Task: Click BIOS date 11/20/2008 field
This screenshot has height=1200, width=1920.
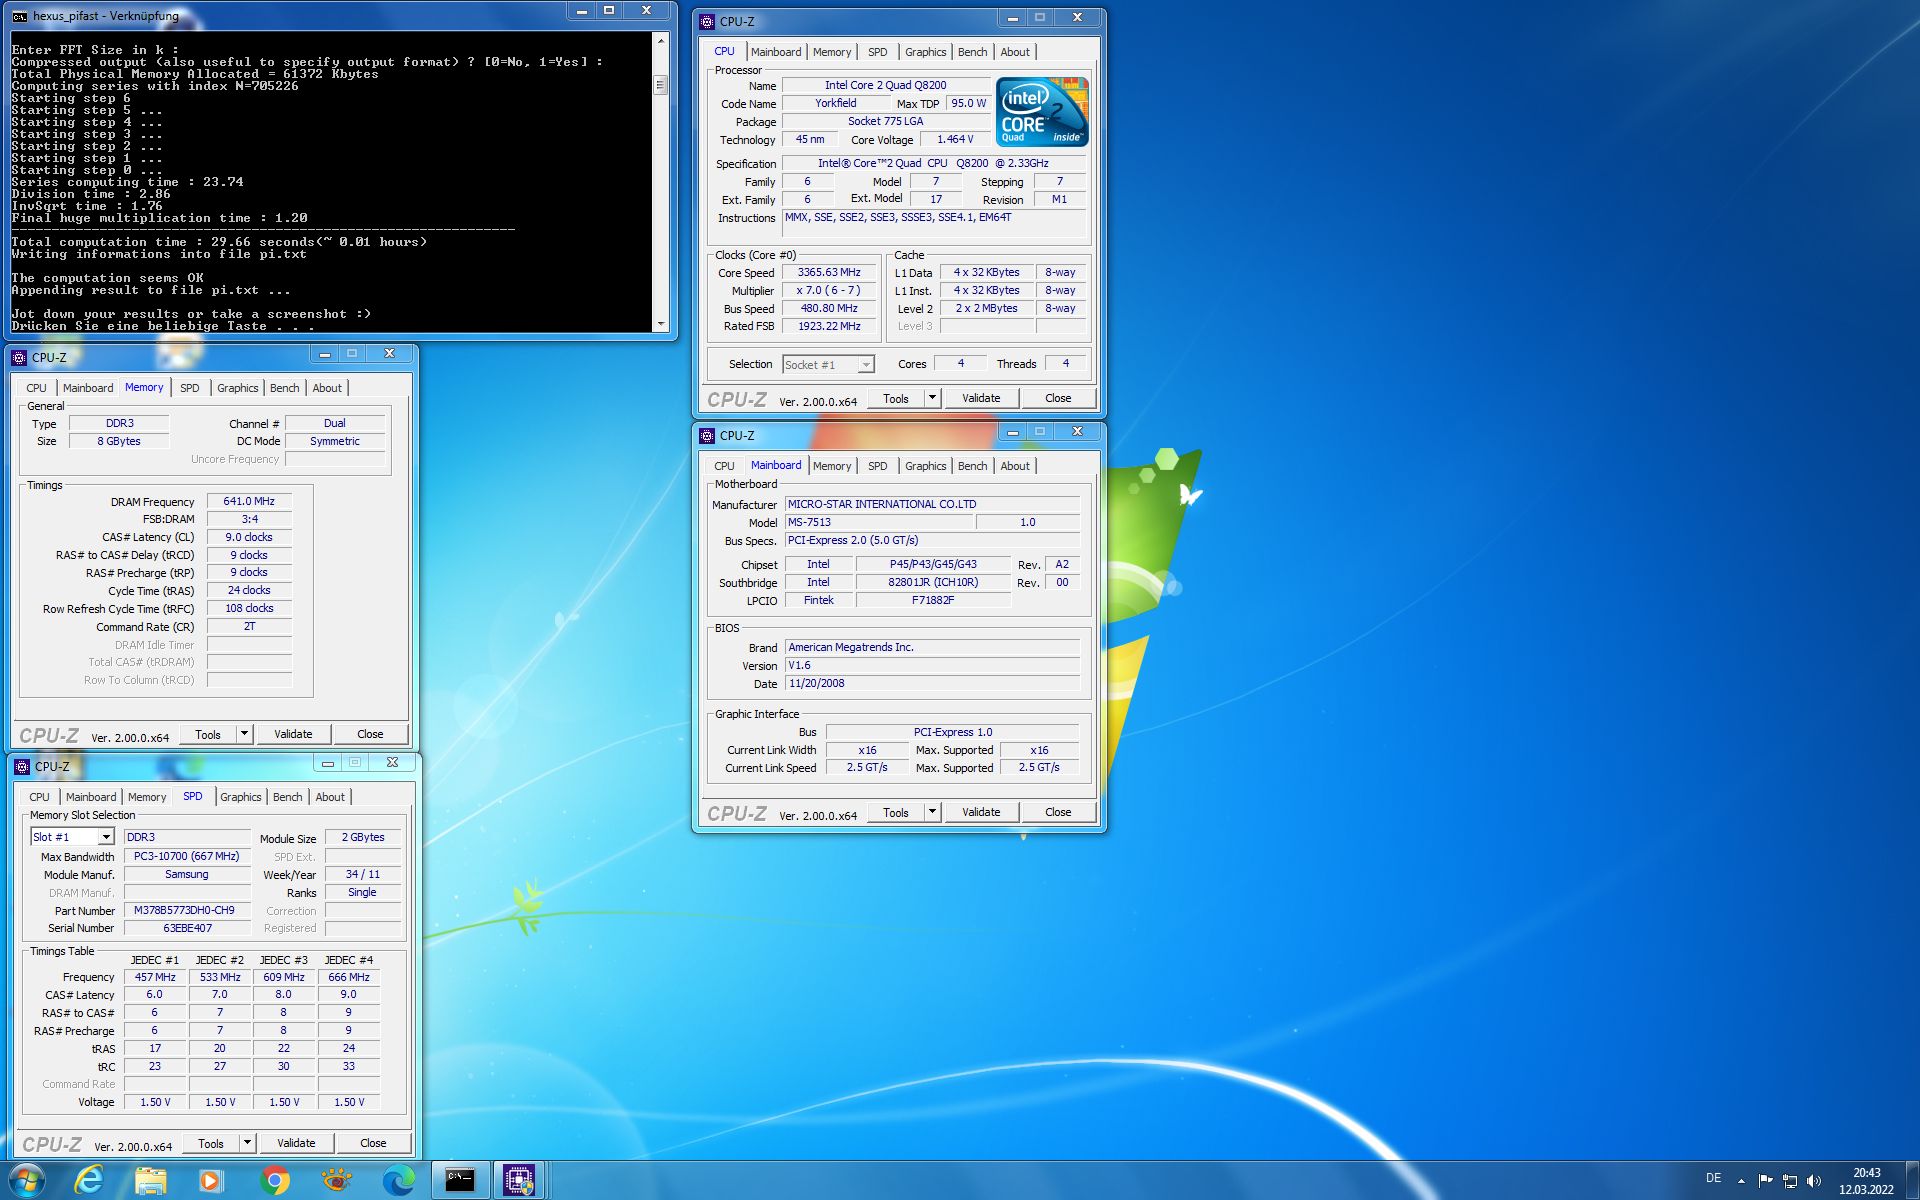Action: (932, 683)
